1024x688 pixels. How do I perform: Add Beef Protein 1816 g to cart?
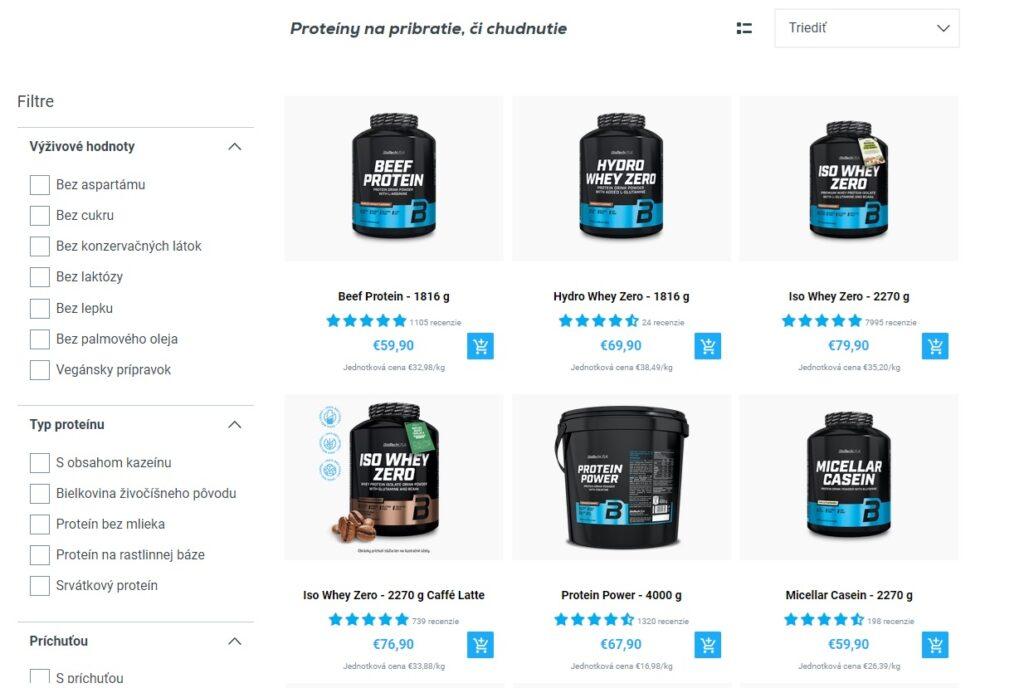[480, 346]
